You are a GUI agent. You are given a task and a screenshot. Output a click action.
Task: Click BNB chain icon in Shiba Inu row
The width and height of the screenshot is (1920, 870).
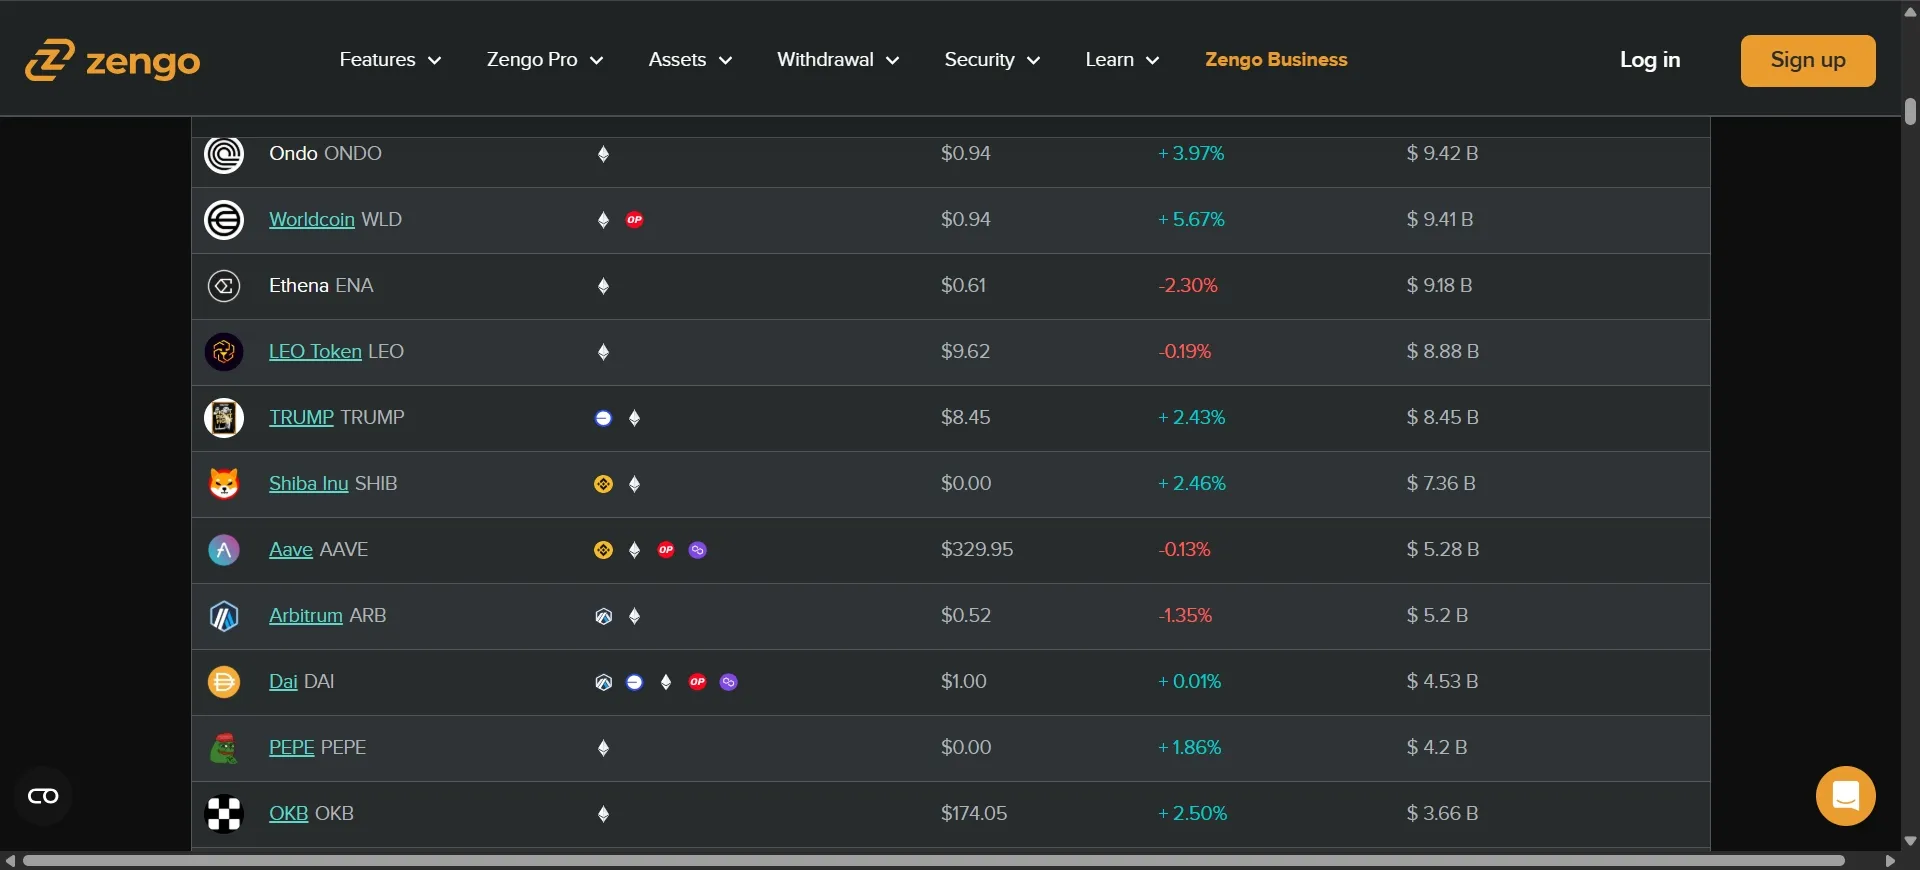coord(603,484)
